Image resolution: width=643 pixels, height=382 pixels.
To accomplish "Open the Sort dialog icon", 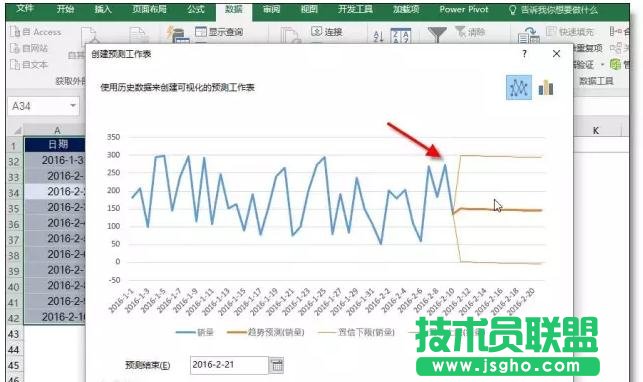I will (401, 36).
